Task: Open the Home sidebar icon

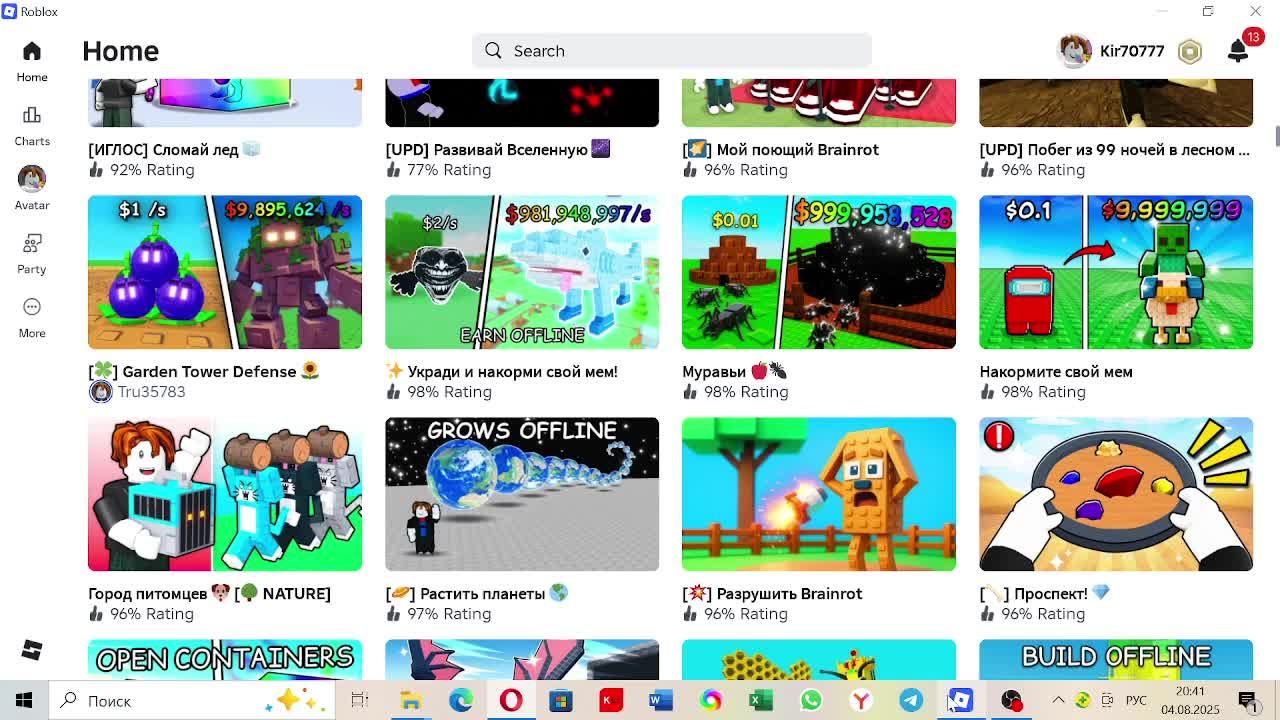Action: [x=31, y=51]
